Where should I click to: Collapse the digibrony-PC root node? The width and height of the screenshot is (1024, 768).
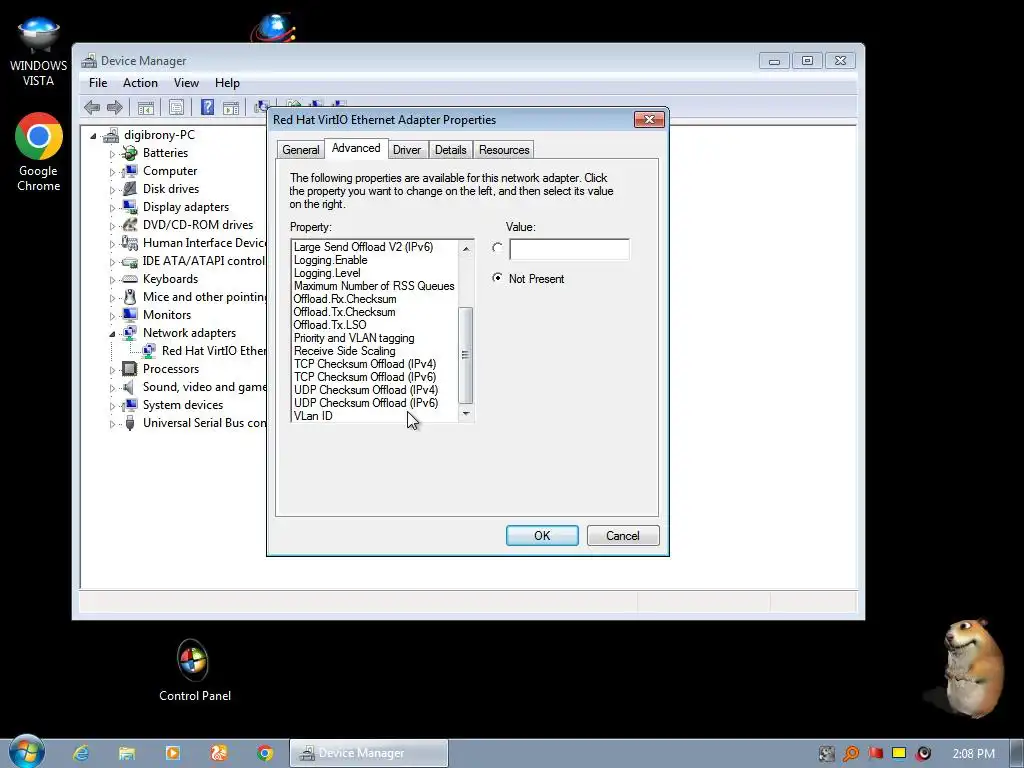click(x=93, y=136)
